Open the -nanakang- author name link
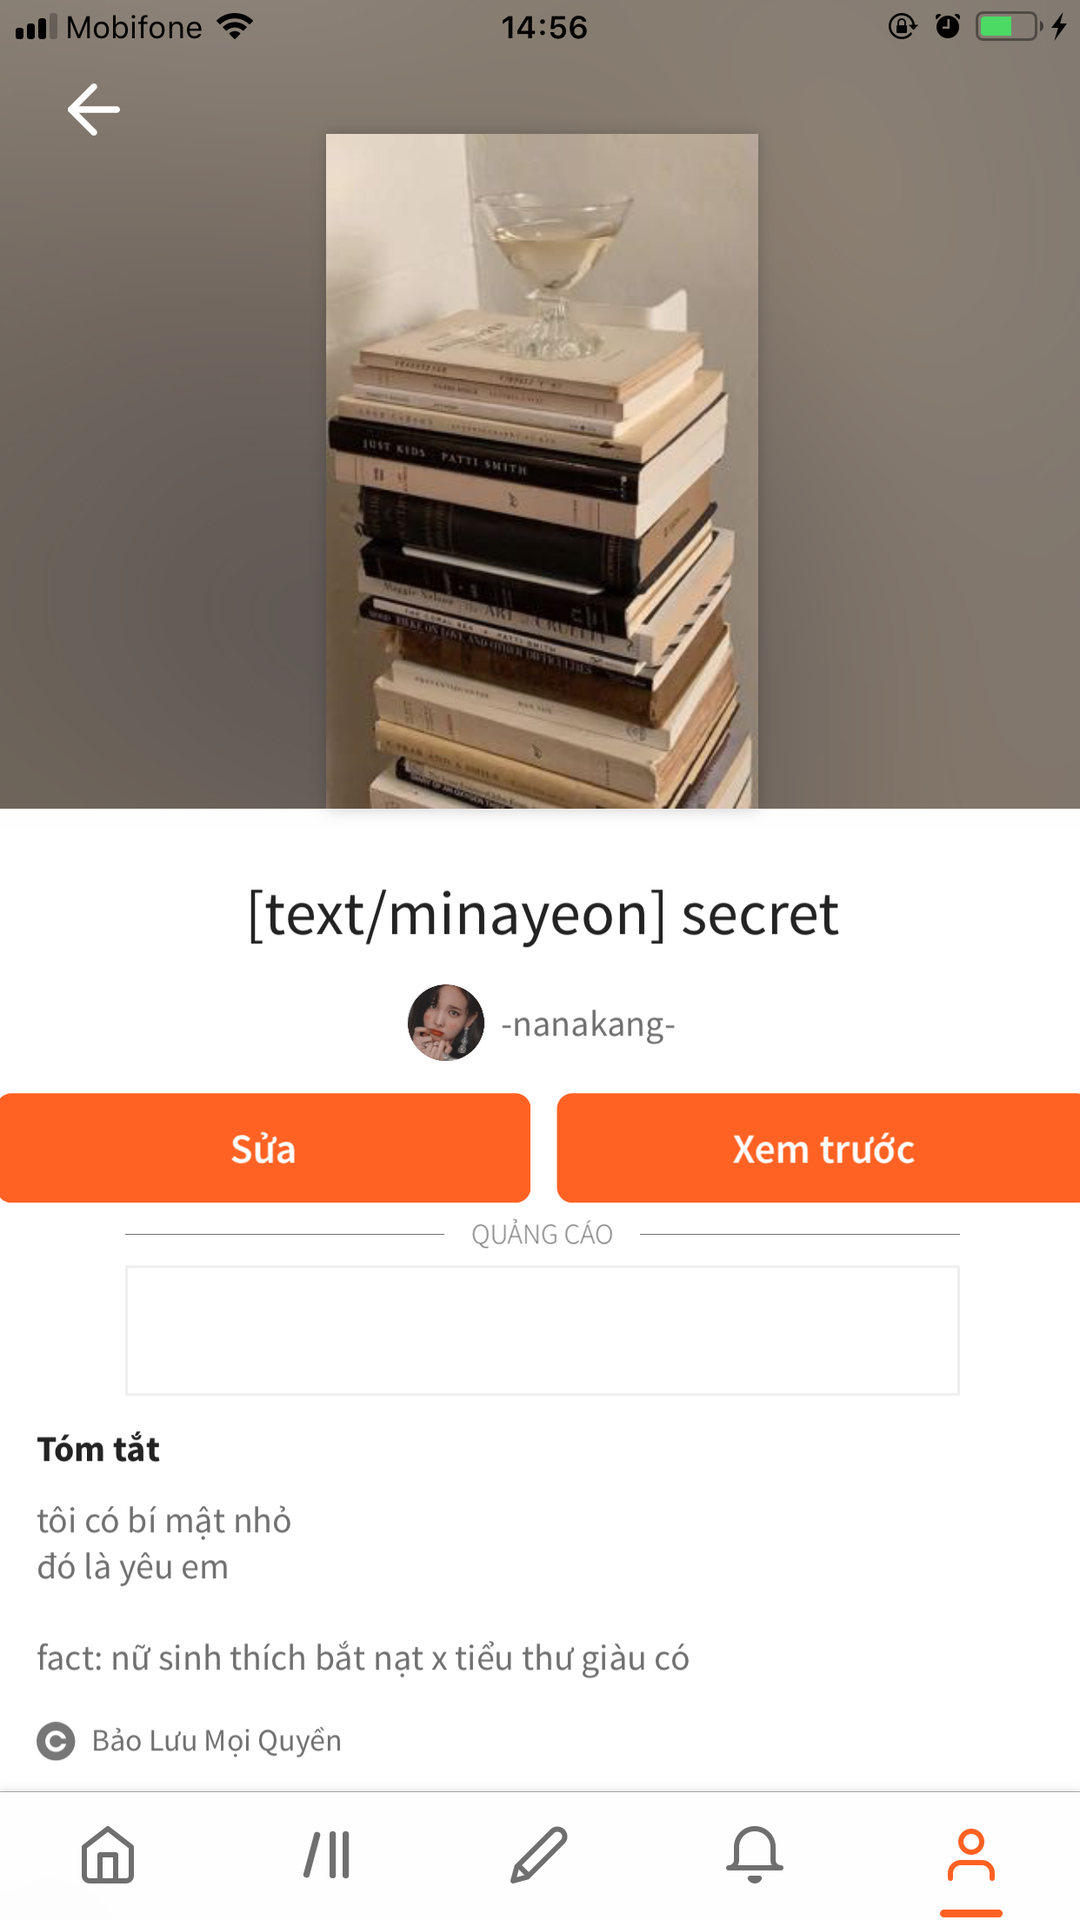This screenshot has width=1080, height=1920. [588, 1024]
